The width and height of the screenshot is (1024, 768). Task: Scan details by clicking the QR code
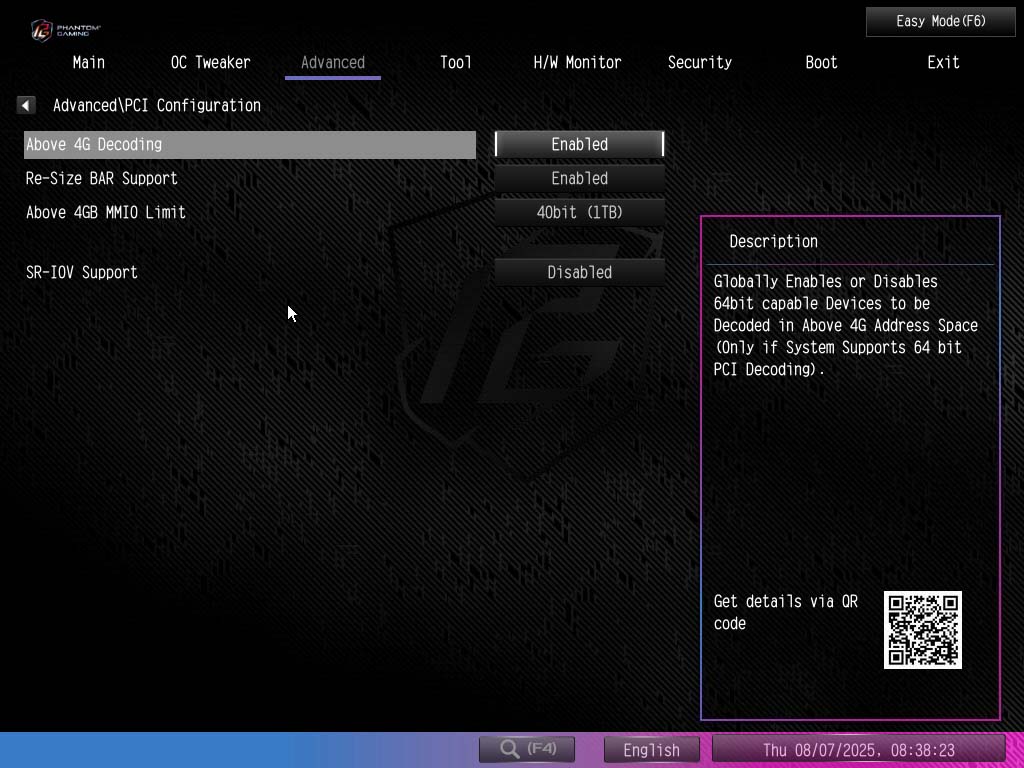(922, 630)
